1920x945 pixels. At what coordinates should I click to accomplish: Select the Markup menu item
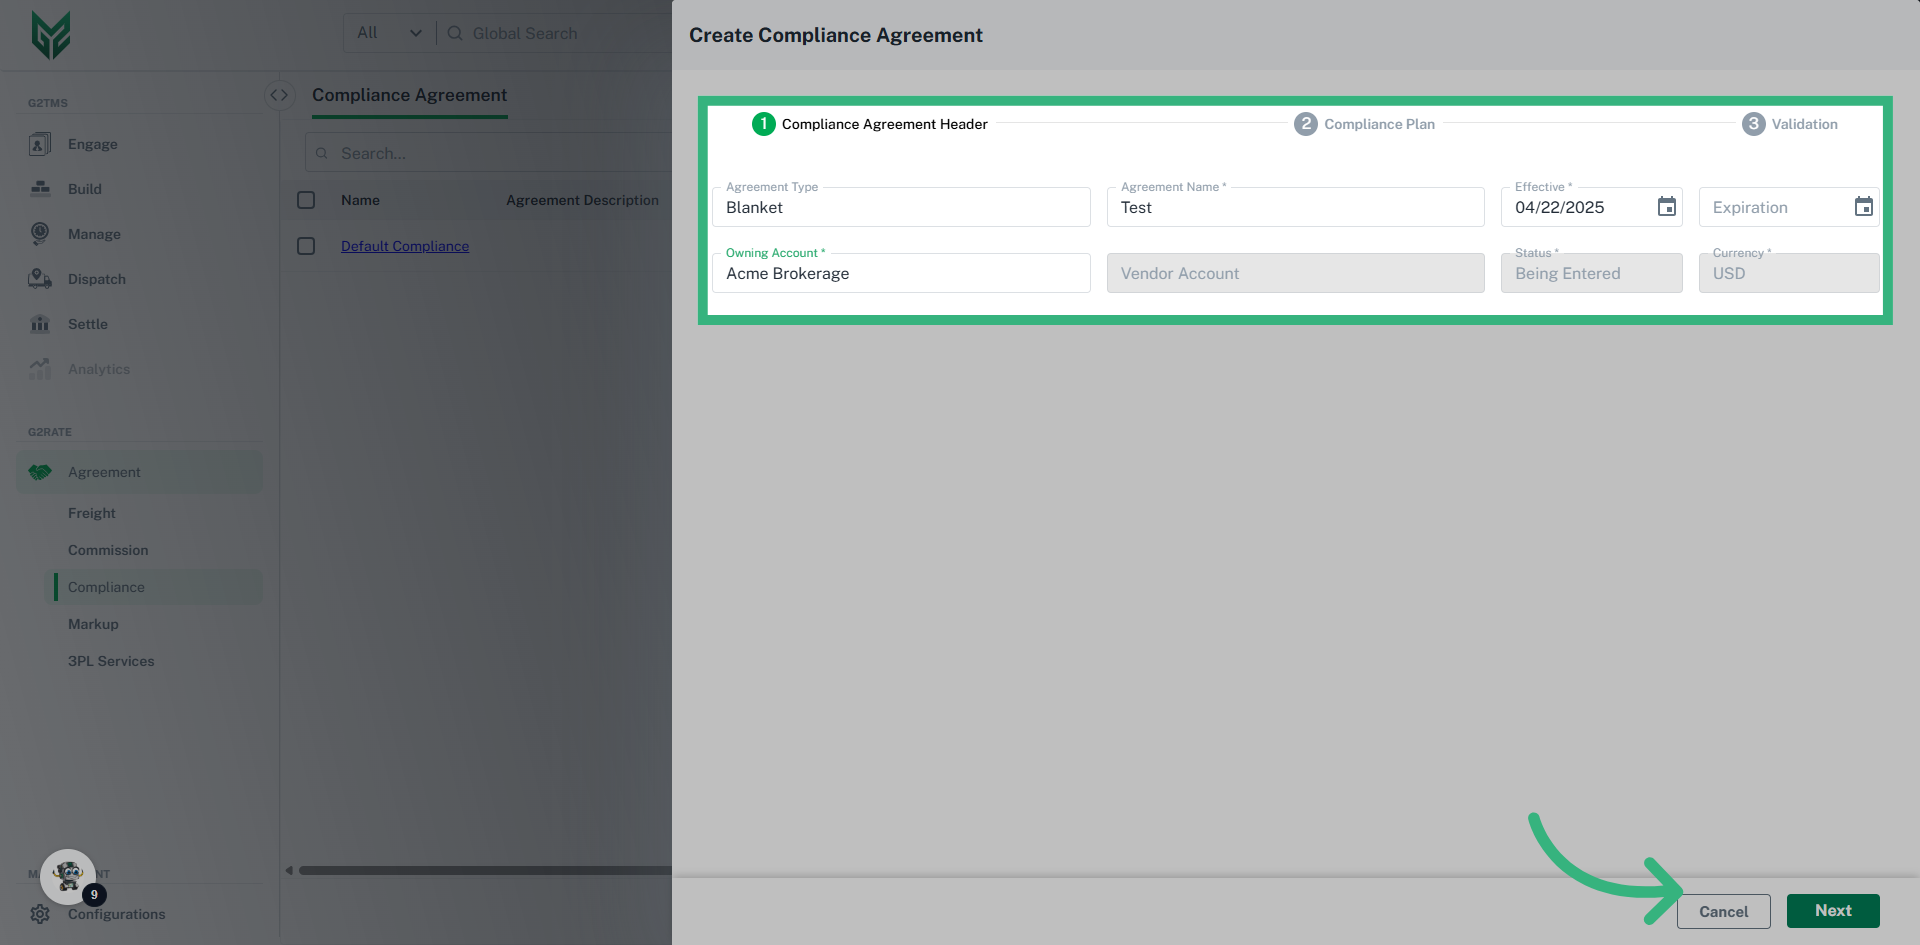pos(93,624)
